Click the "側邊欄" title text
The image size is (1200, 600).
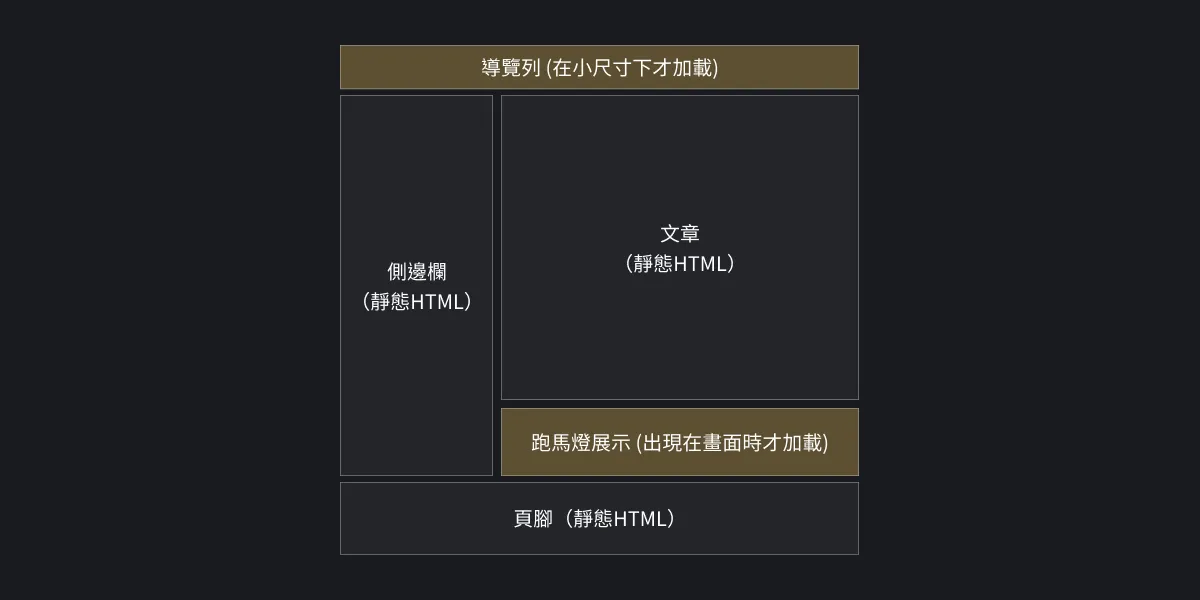click(416, 271)
